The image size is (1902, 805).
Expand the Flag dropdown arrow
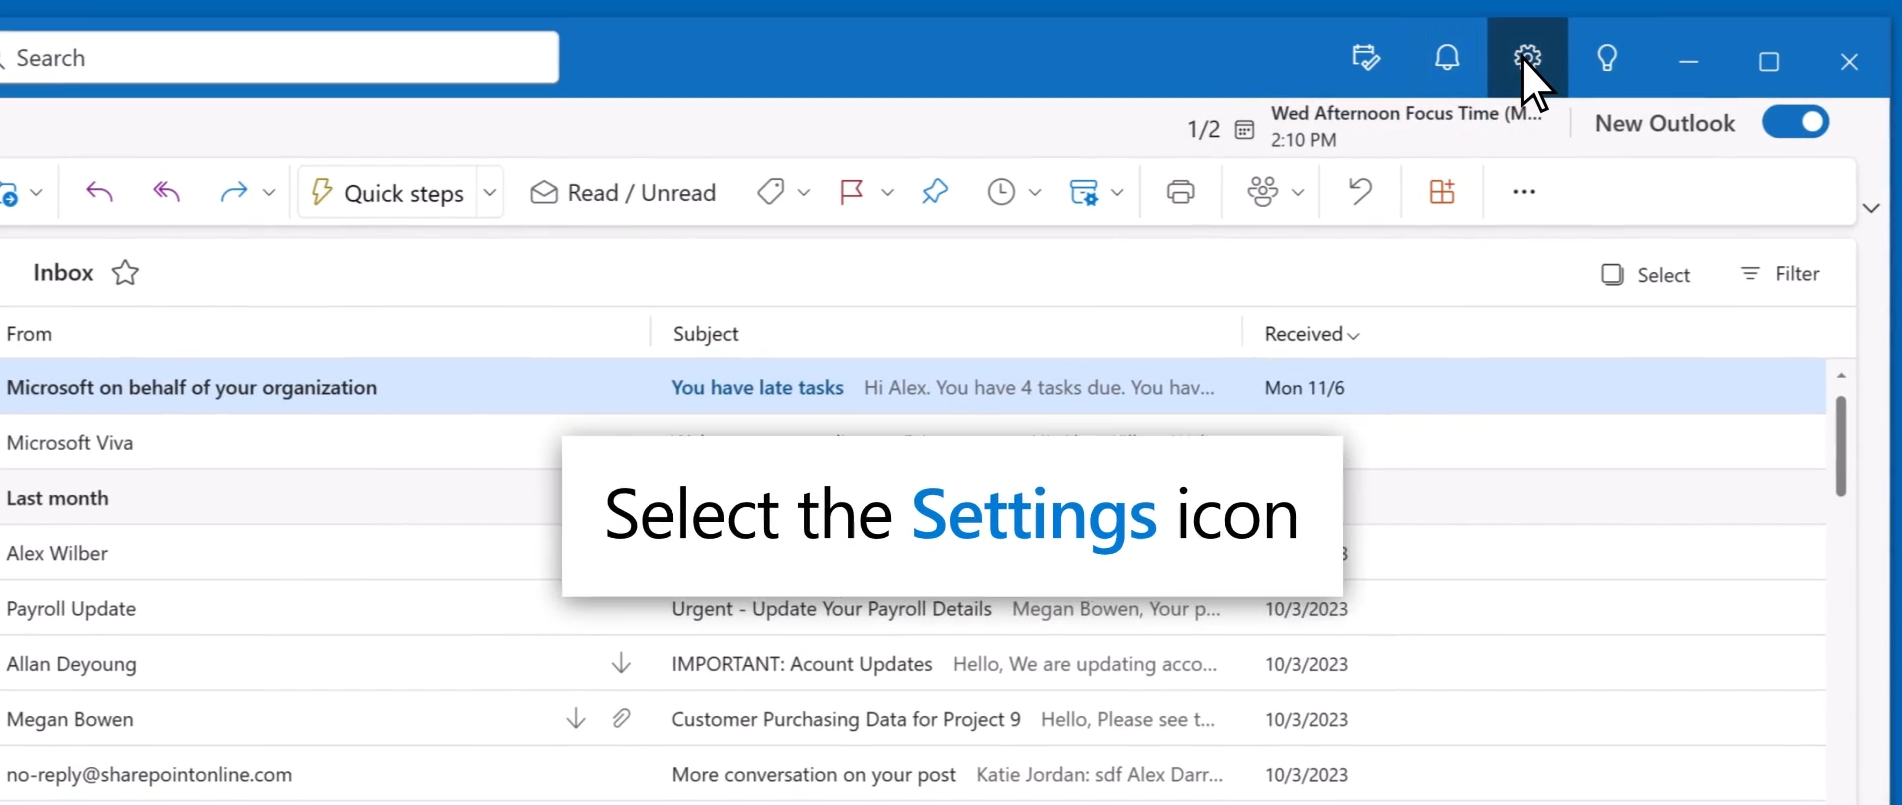click(887, 192)
